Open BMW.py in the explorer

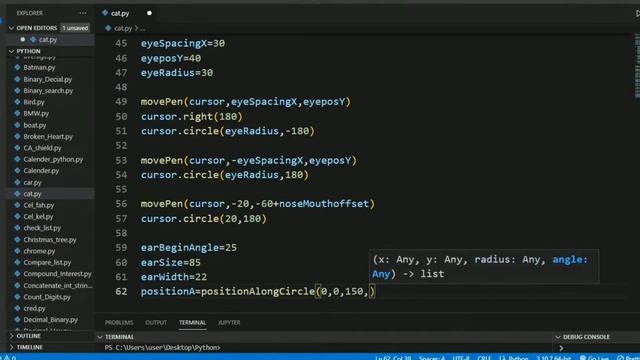pos(36,113)
